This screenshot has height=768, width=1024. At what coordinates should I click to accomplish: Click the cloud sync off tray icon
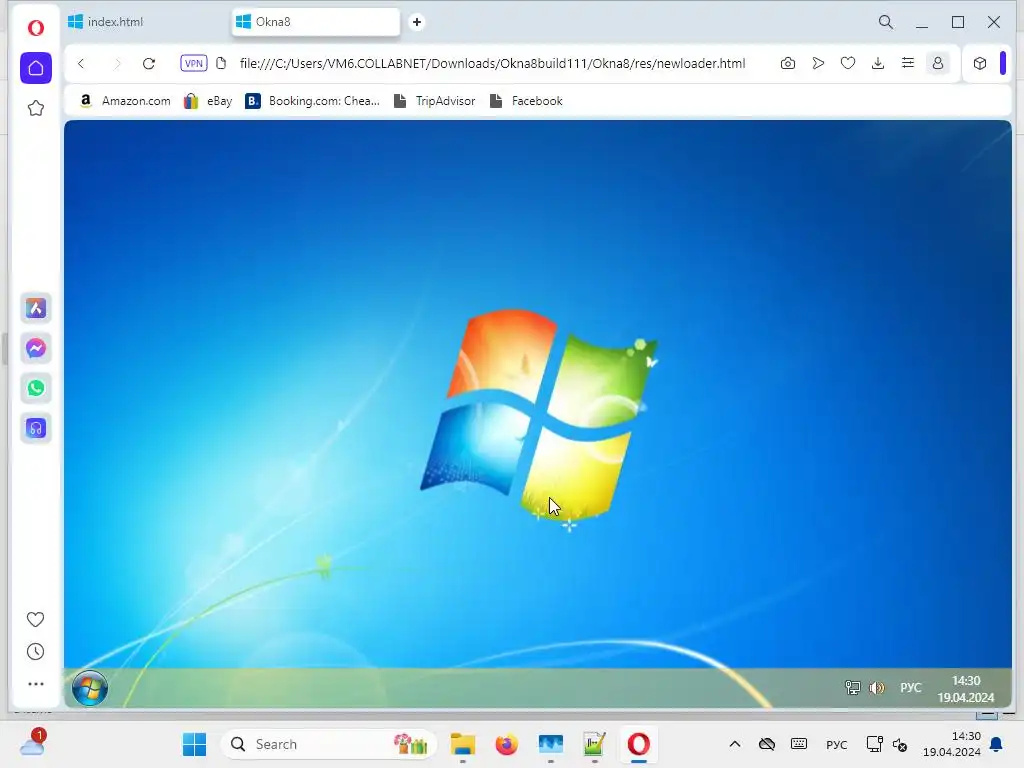pyautogui.click(x=767, y=744)
